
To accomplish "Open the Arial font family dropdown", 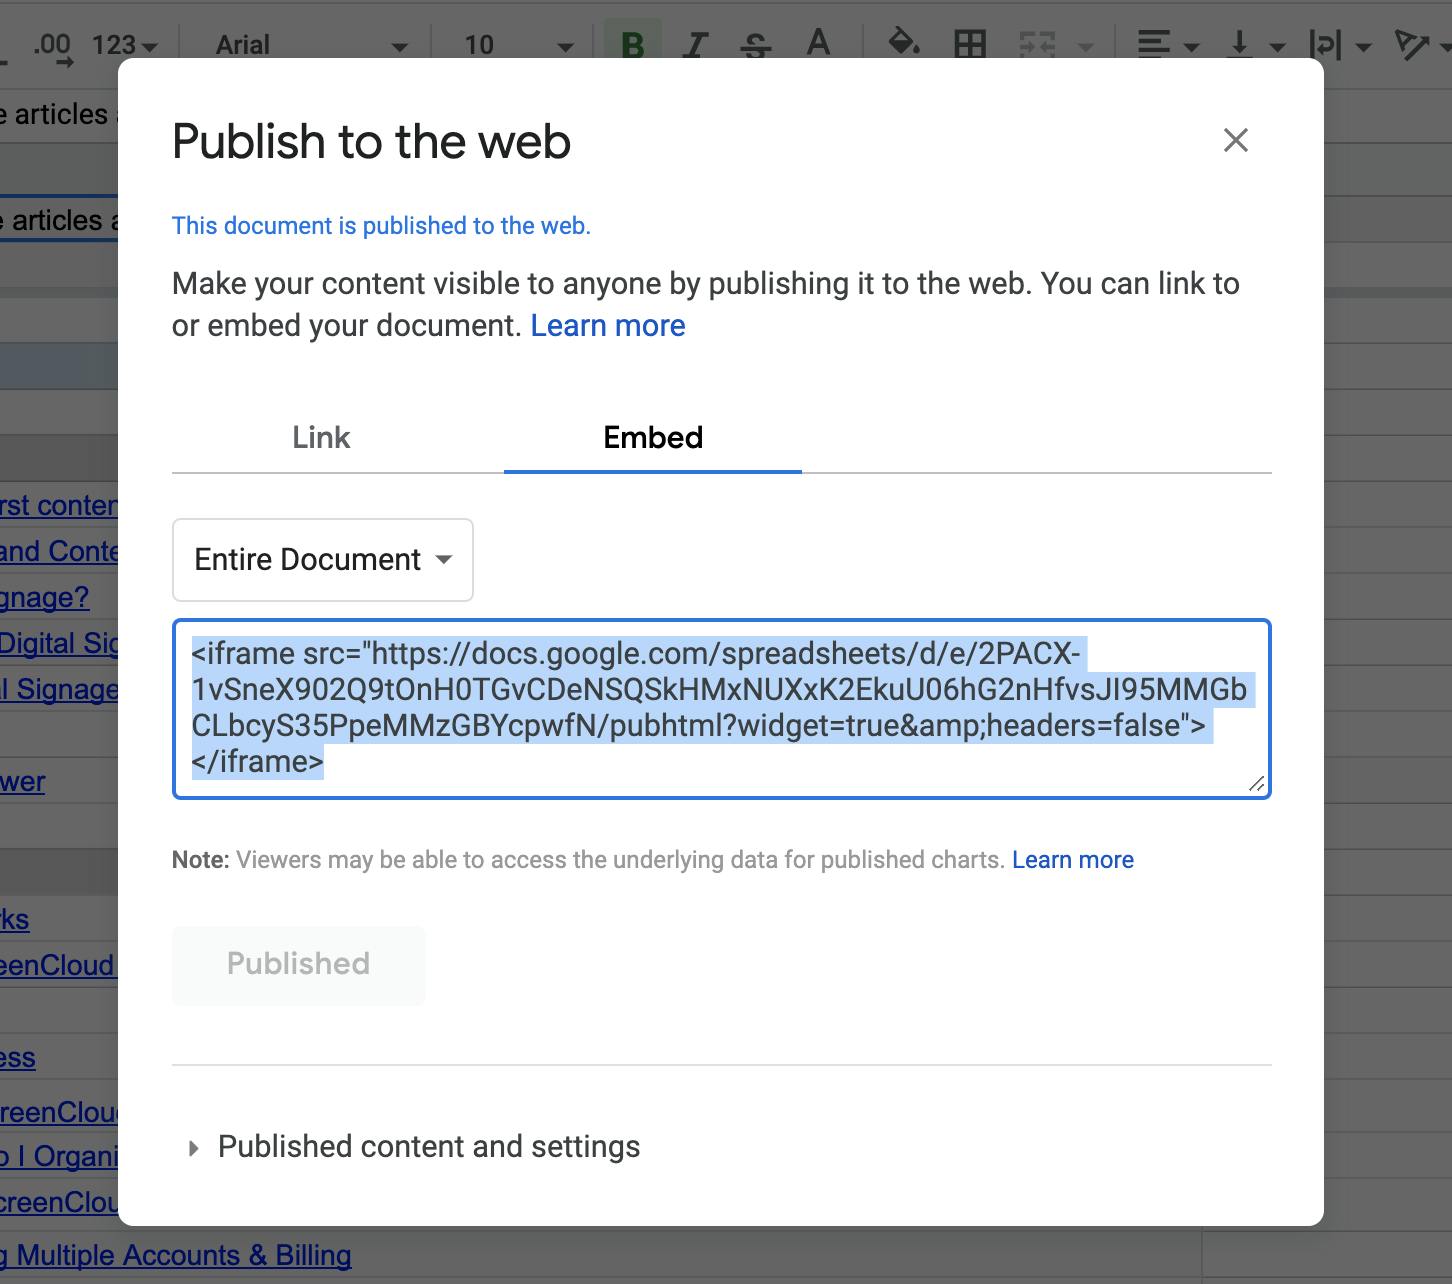I will [x=311, y=45].
